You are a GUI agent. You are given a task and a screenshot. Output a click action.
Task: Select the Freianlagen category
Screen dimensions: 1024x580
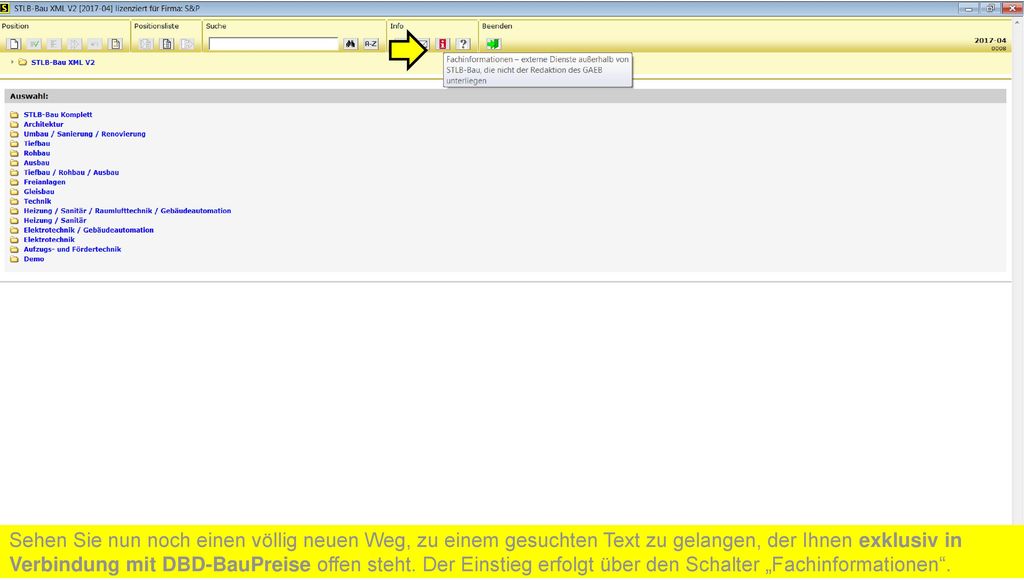click(44, 182)
